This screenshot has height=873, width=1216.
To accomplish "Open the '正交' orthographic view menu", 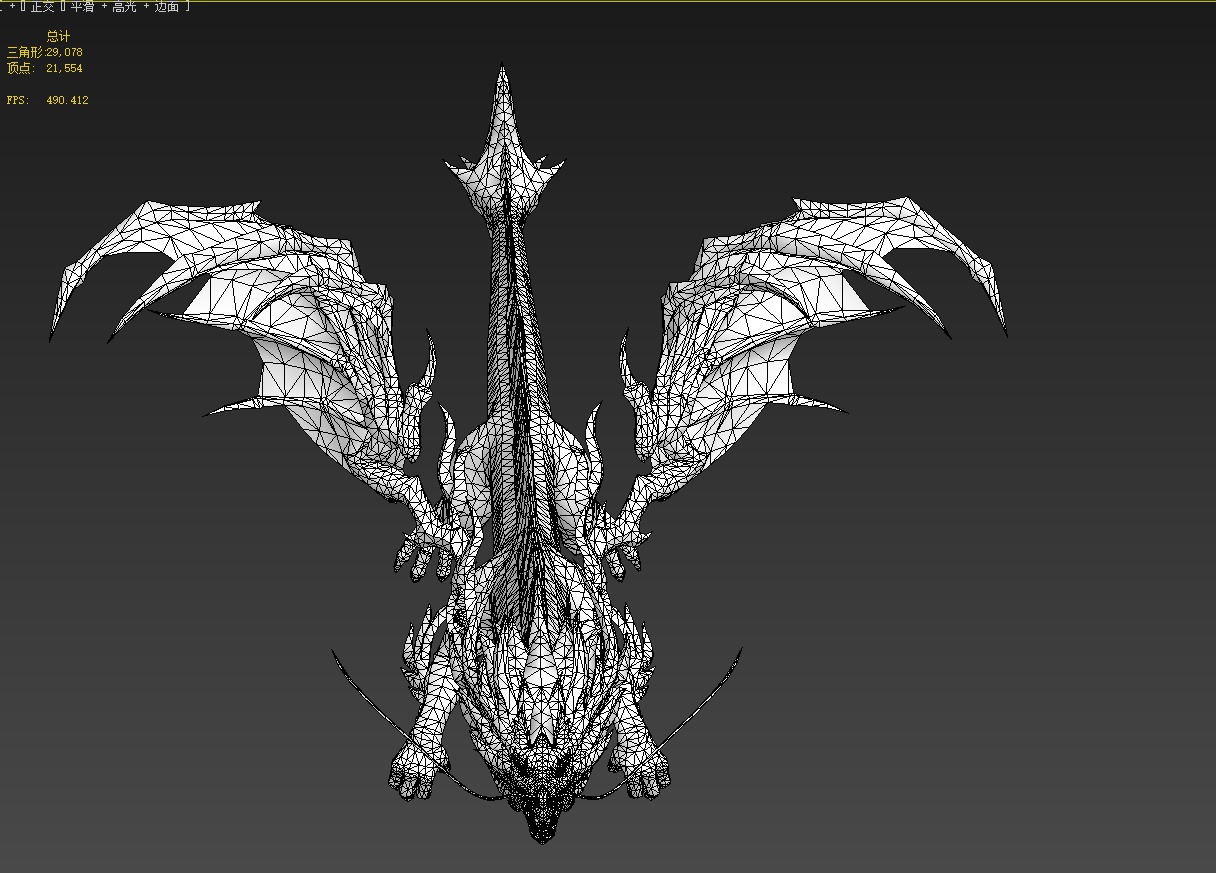I will coord(43,7).
